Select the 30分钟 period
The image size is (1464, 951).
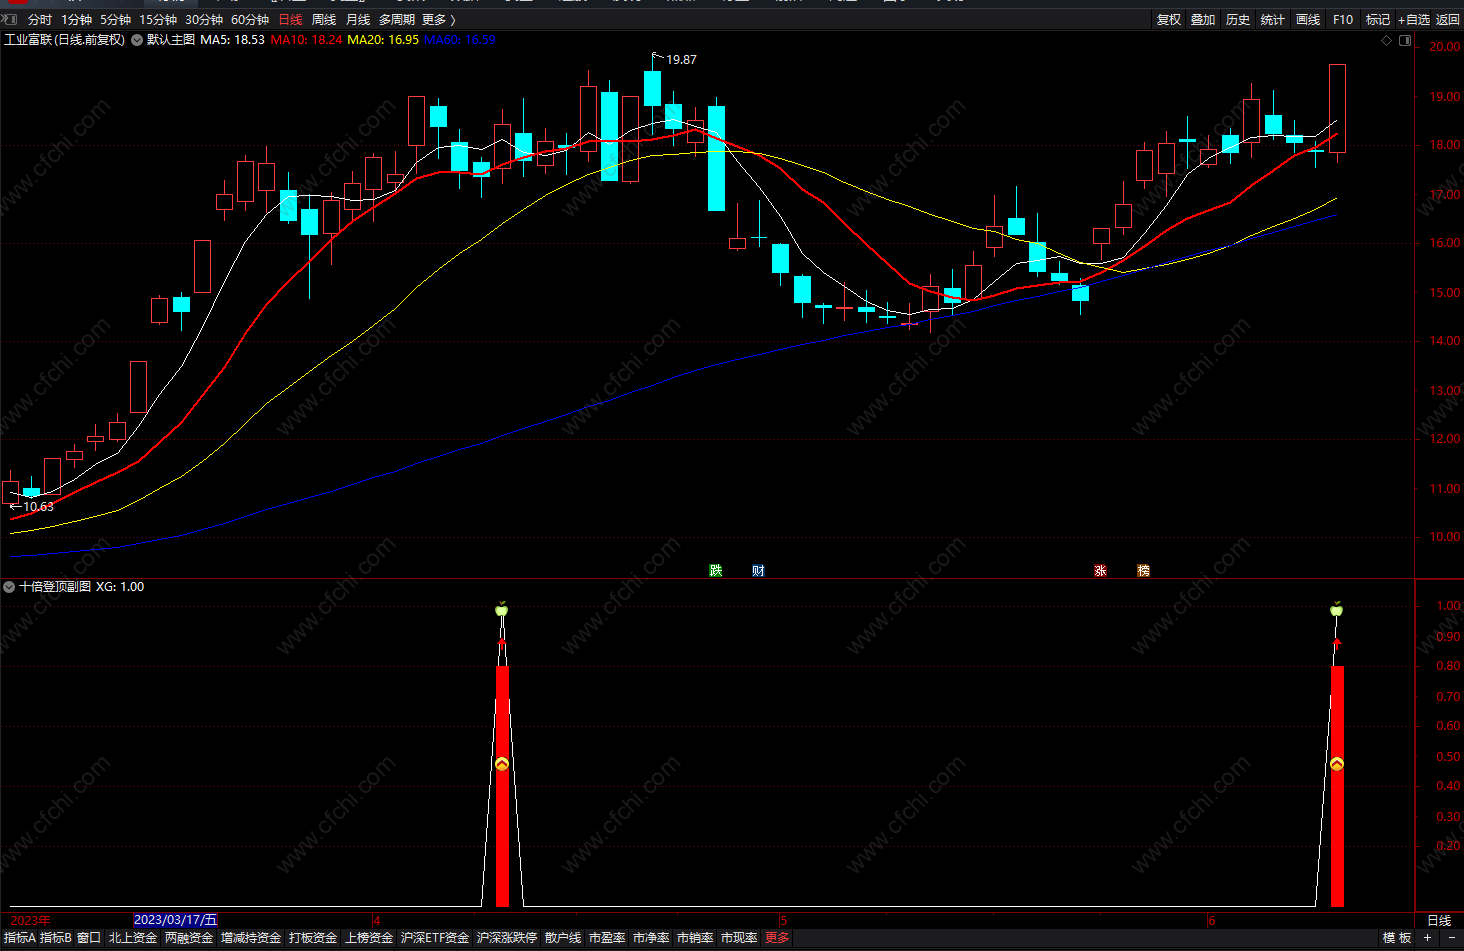coord(204,20)
